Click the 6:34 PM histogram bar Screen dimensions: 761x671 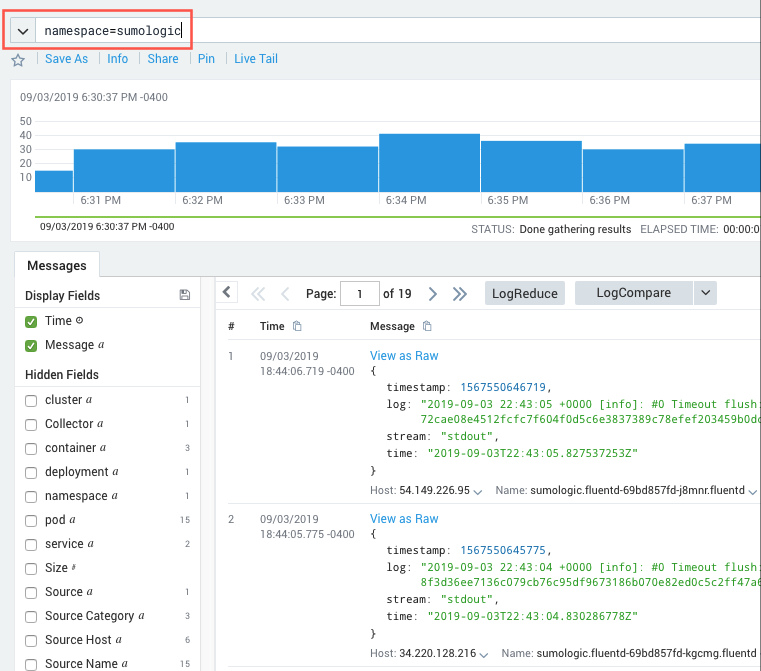(x=429, y=162)
